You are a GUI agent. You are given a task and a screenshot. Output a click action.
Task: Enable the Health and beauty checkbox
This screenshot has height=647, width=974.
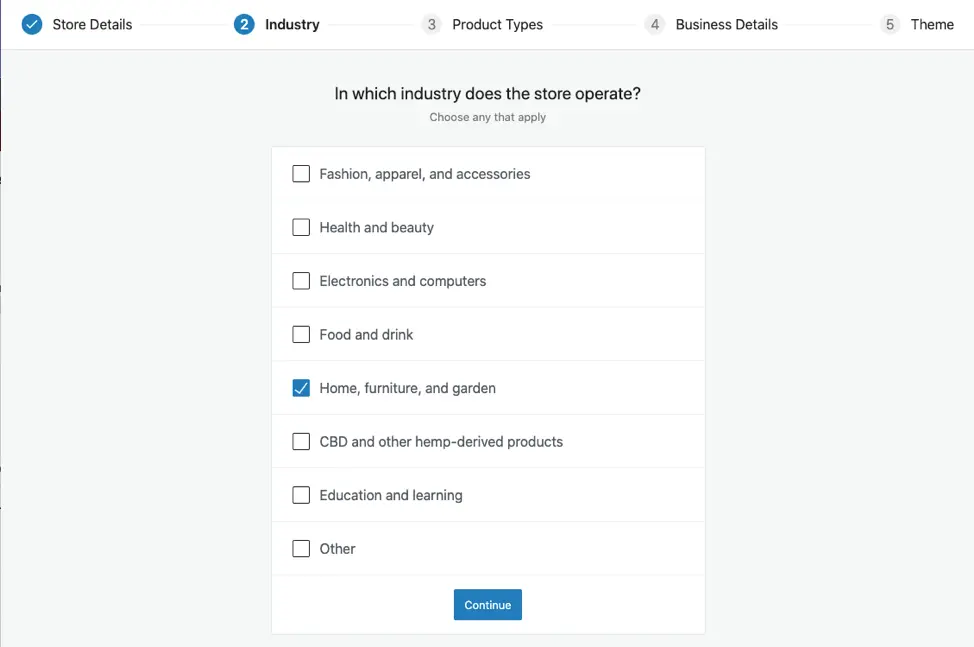tap(301, 227)
